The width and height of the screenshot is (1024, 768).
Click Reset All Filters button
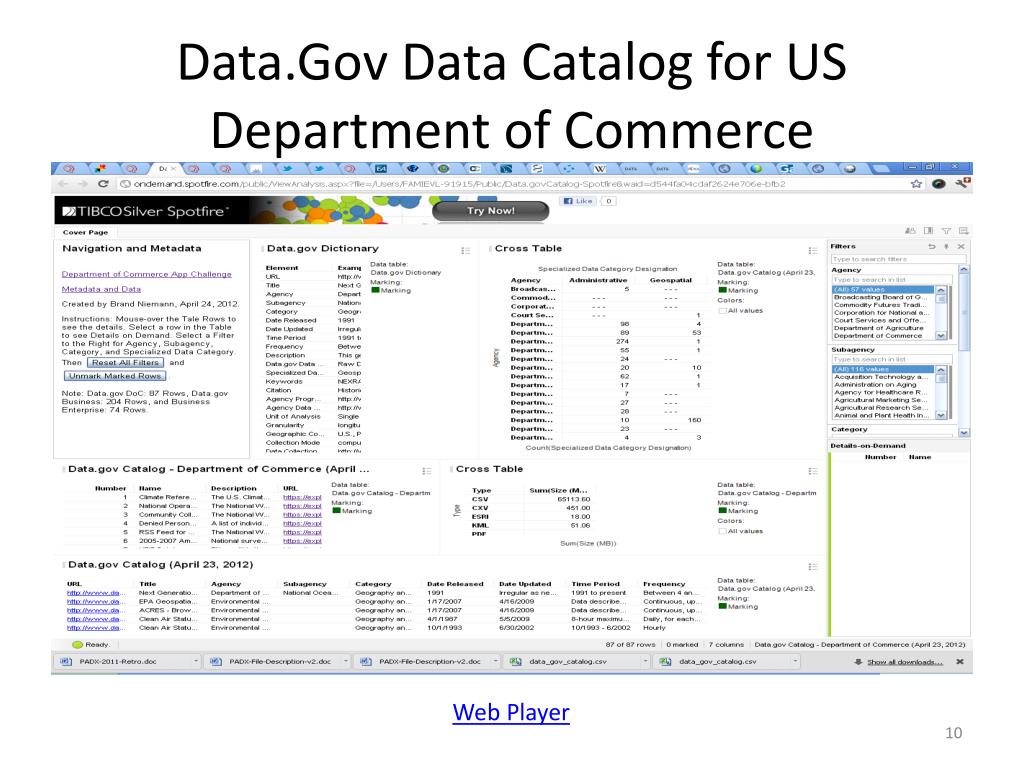(x=125, y=362)
